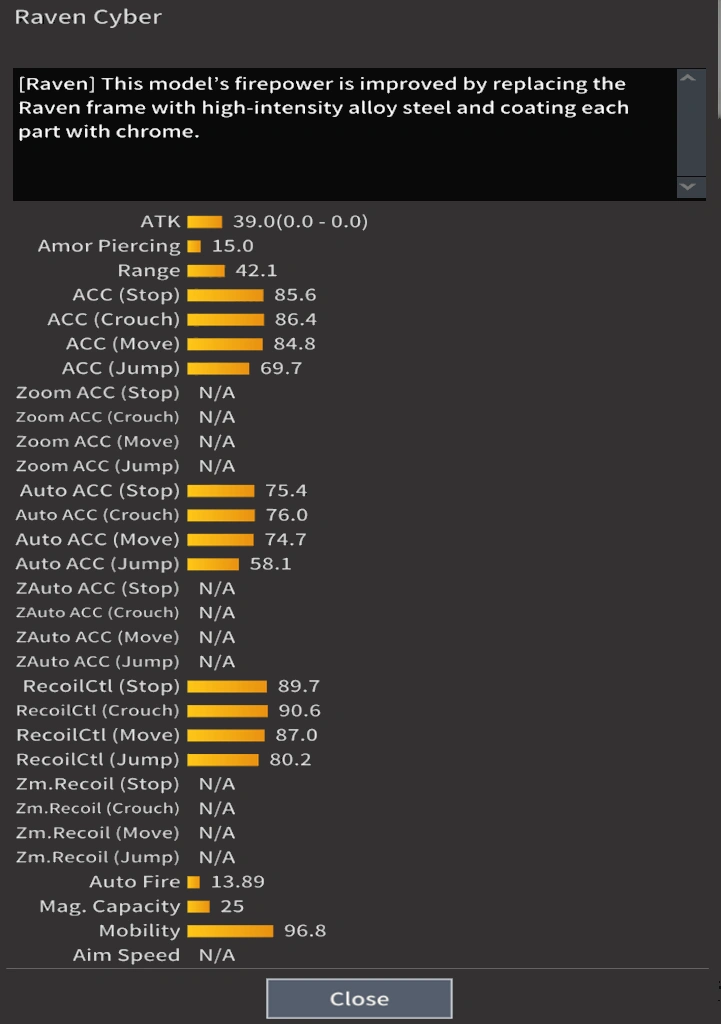
Task: Click the Zoom ACC (Stop) label
Action: (98, 393)
